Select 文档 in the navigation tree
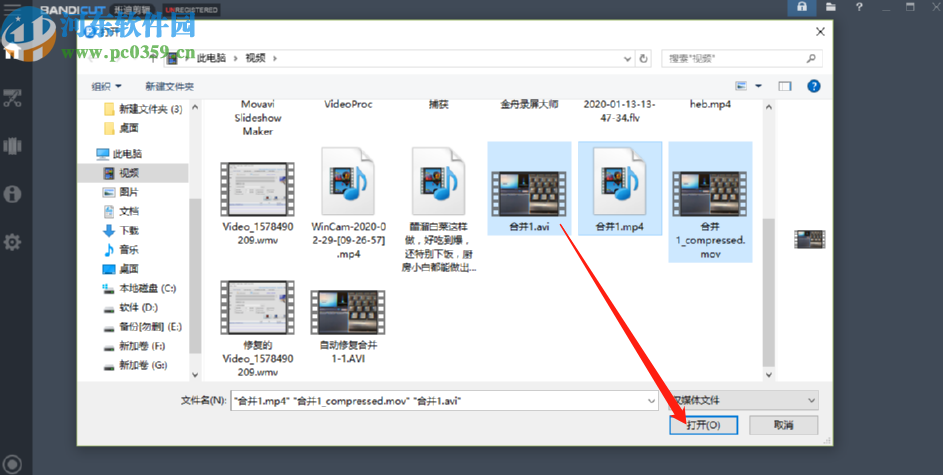The width and height of the screenshot is (943, 475). pos(121,212)
